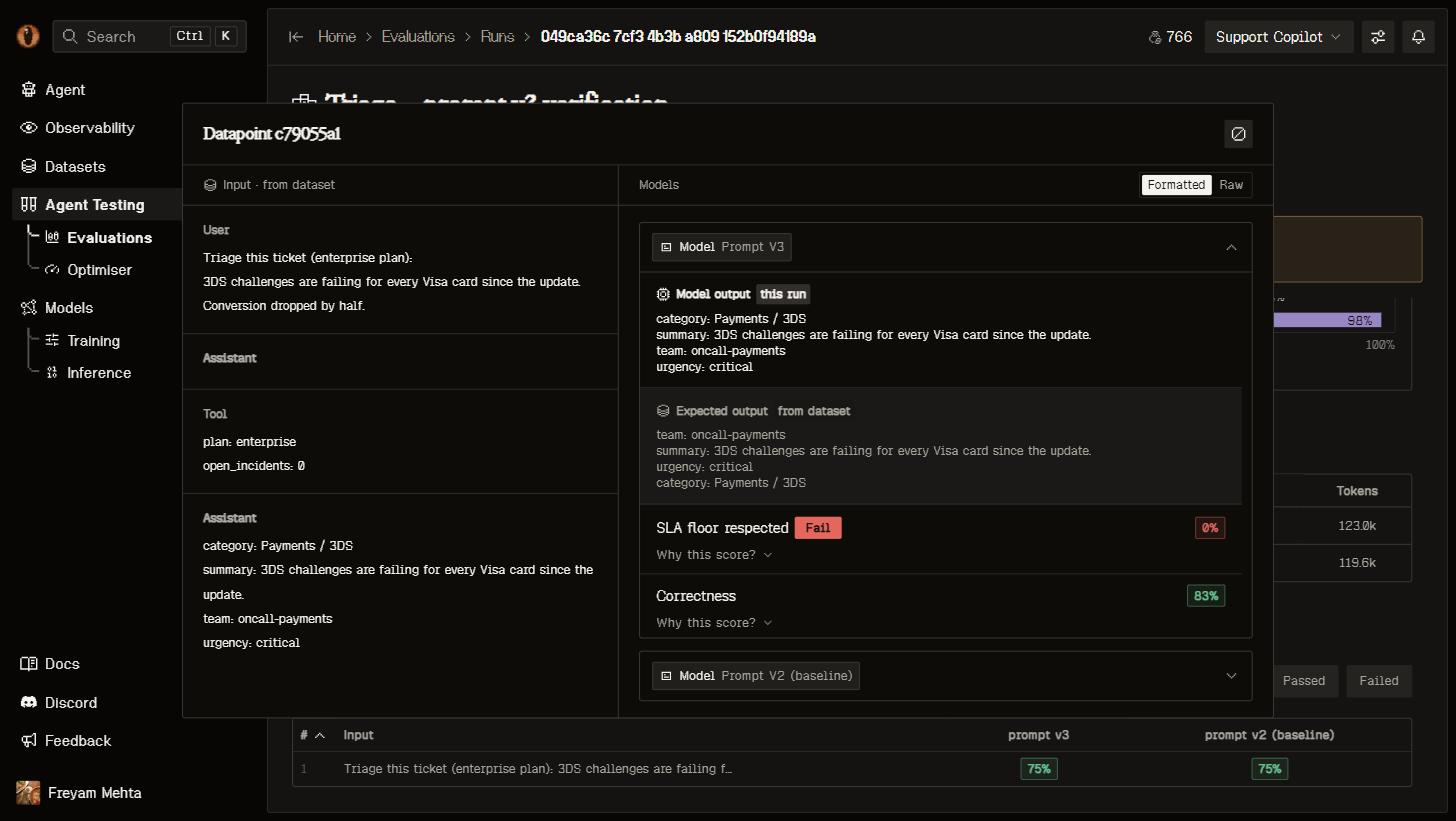Sort by the # column header

tap(312, 735)
